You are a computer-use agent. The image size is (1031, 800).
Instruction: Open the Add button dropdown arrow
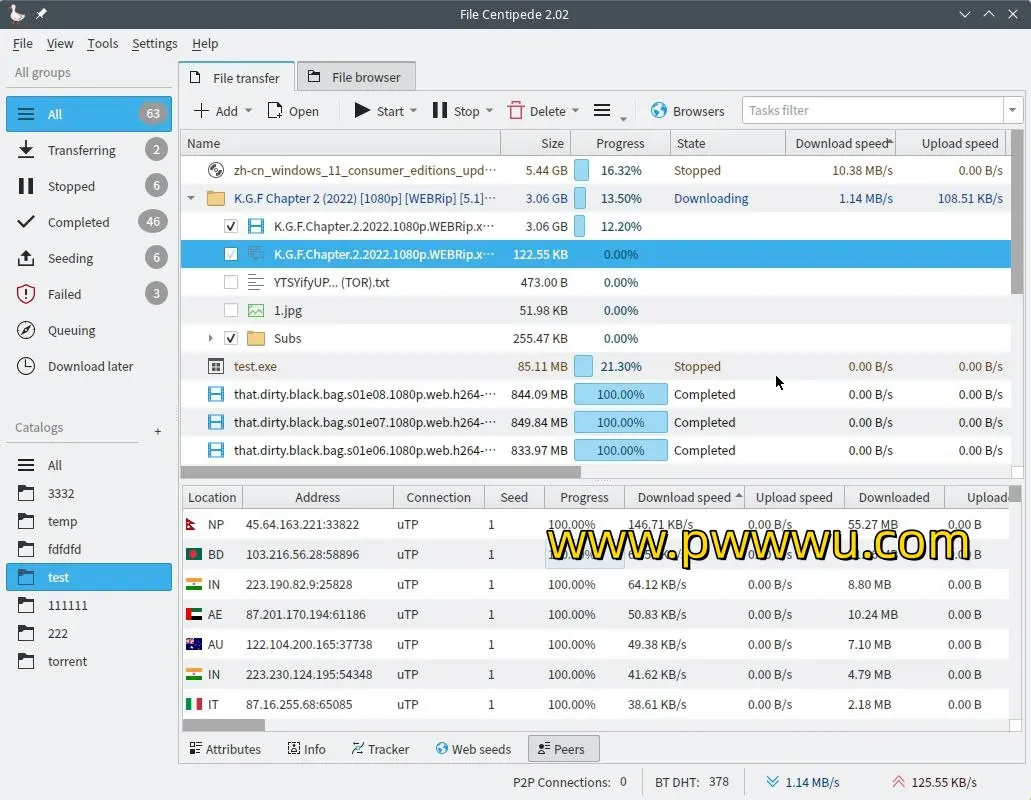(x=248, y=111)
